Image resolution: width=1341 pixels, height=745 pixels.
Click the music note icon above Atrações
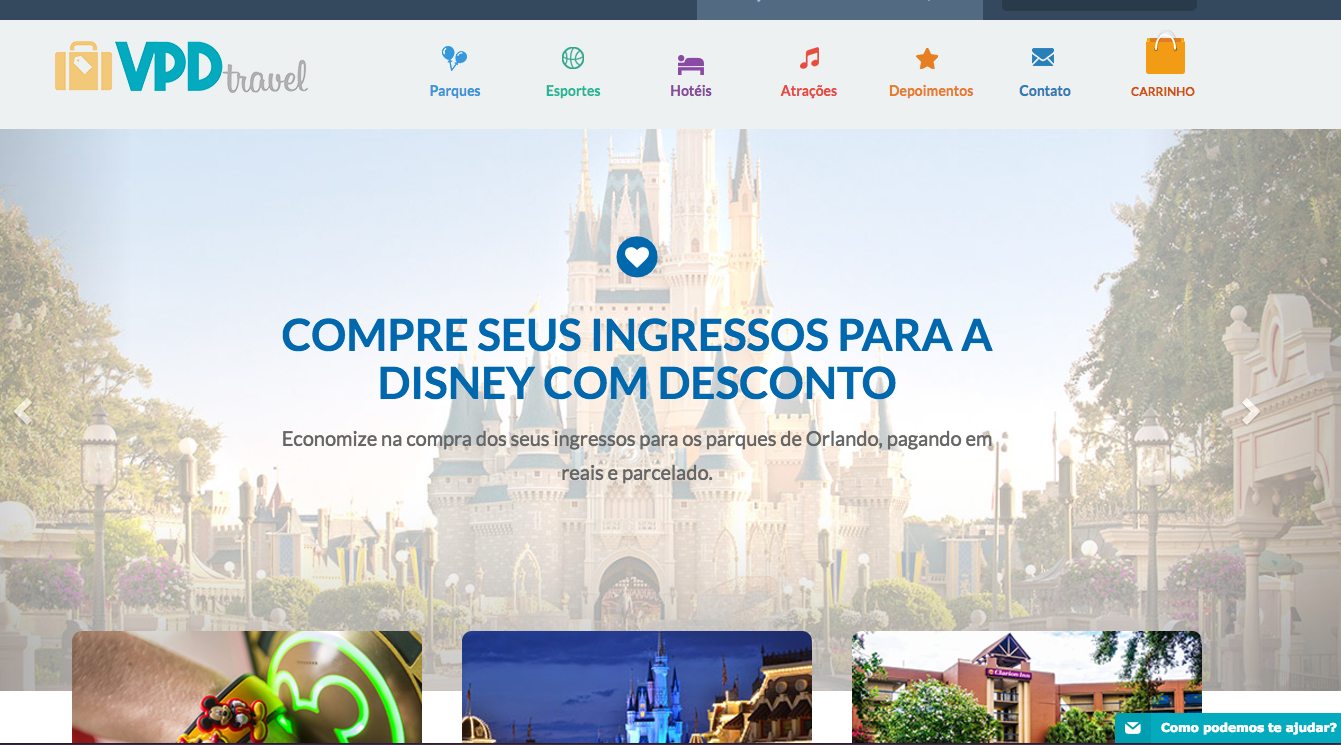coord(809,58)
